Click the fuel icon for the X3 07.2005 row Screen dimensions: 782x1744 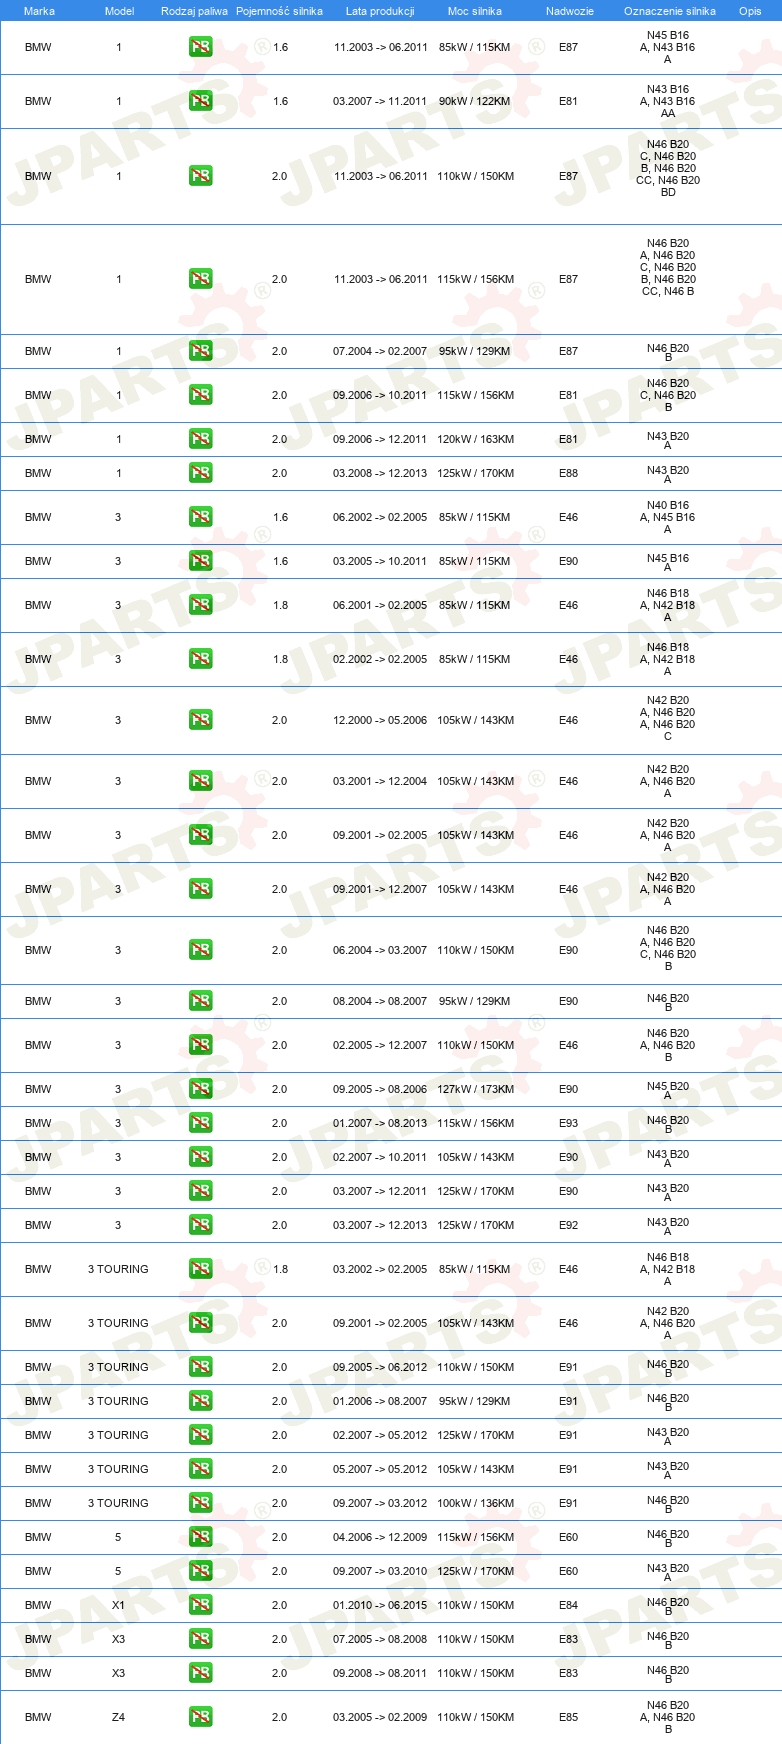(x=200, y=1639)
